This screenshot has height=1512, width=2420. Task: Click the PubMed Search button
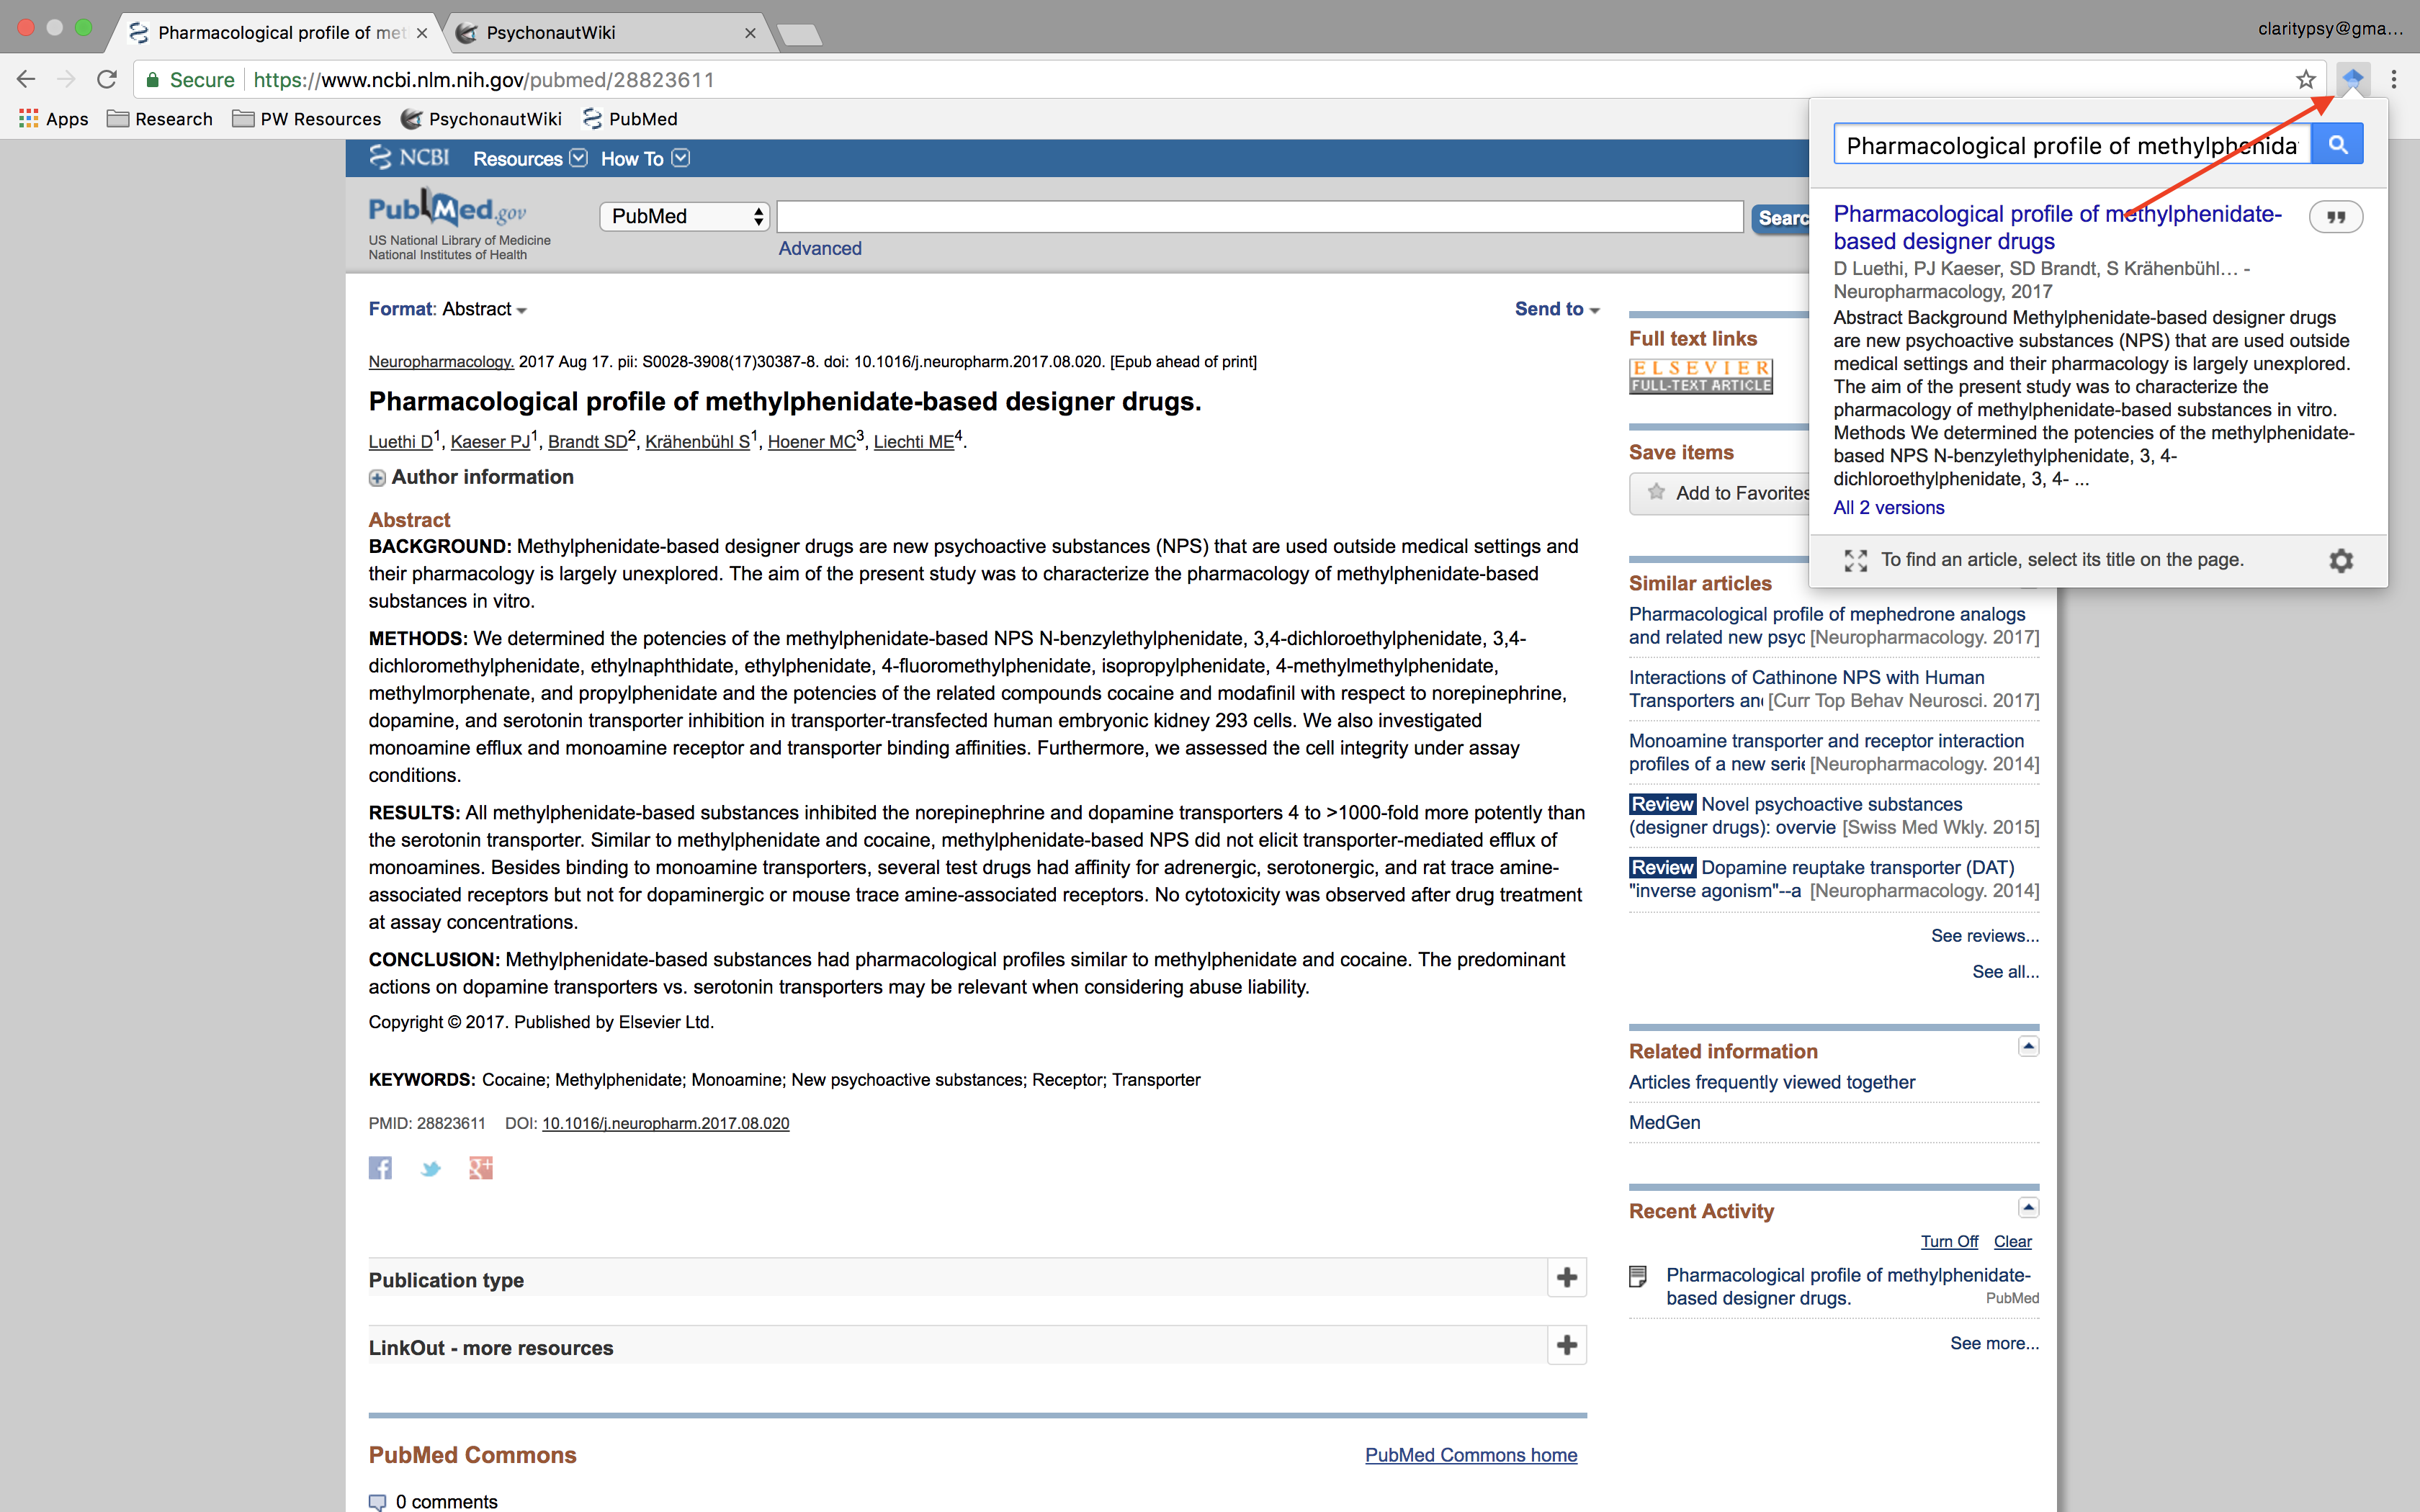tap(1781, 218)
